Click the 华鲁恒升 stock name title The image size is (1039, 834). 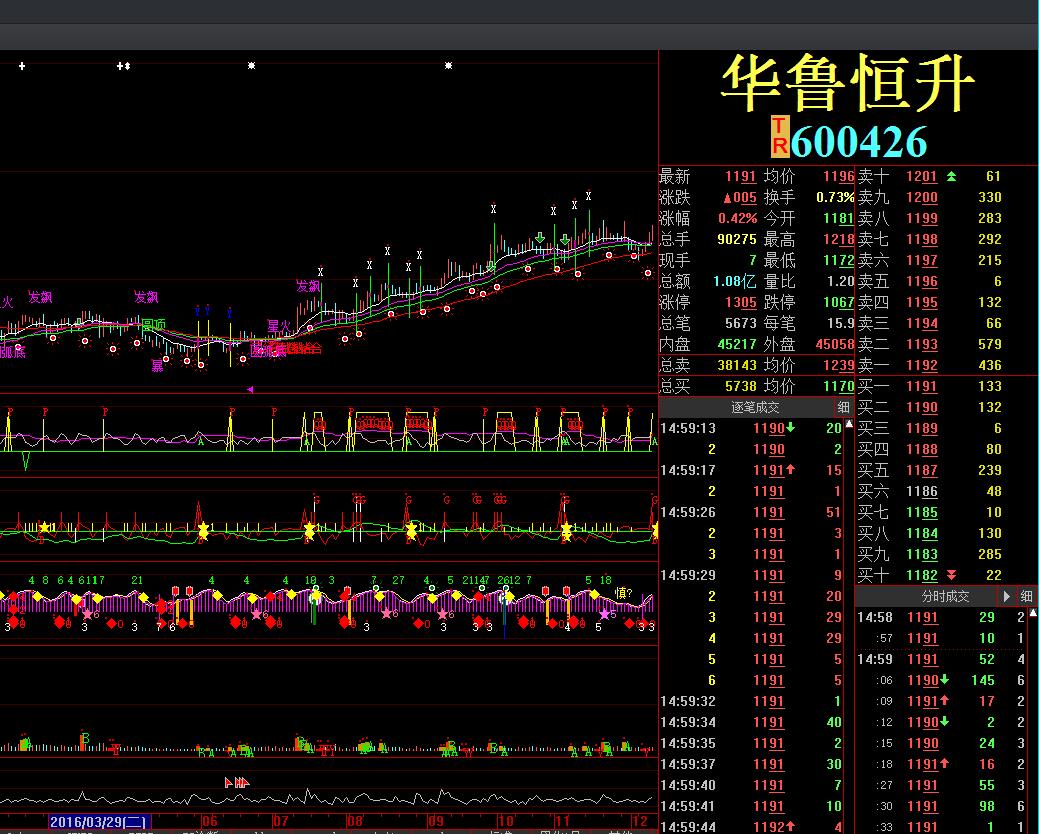(848, 84)
